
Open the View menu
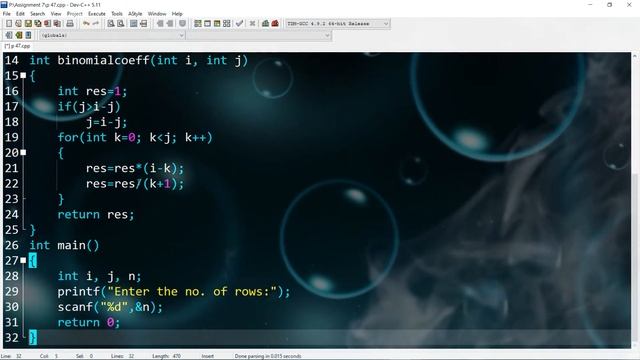tap(56, 13)
